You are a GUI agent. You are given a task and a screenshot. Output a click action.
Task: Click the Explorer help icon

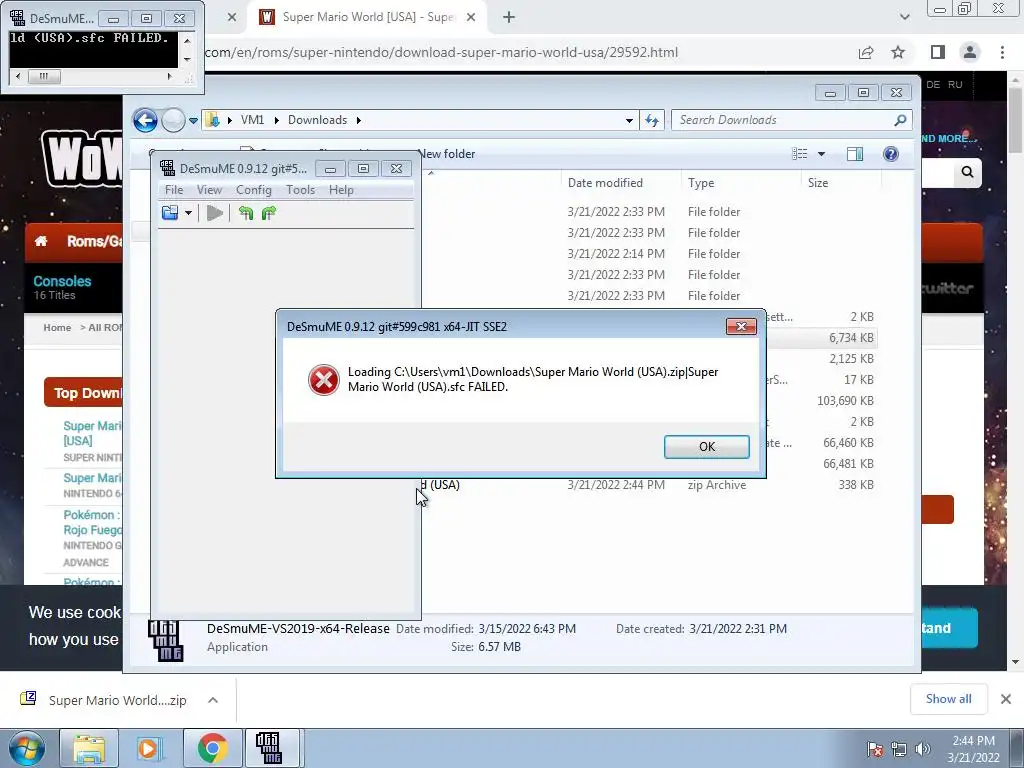(891, 154)
